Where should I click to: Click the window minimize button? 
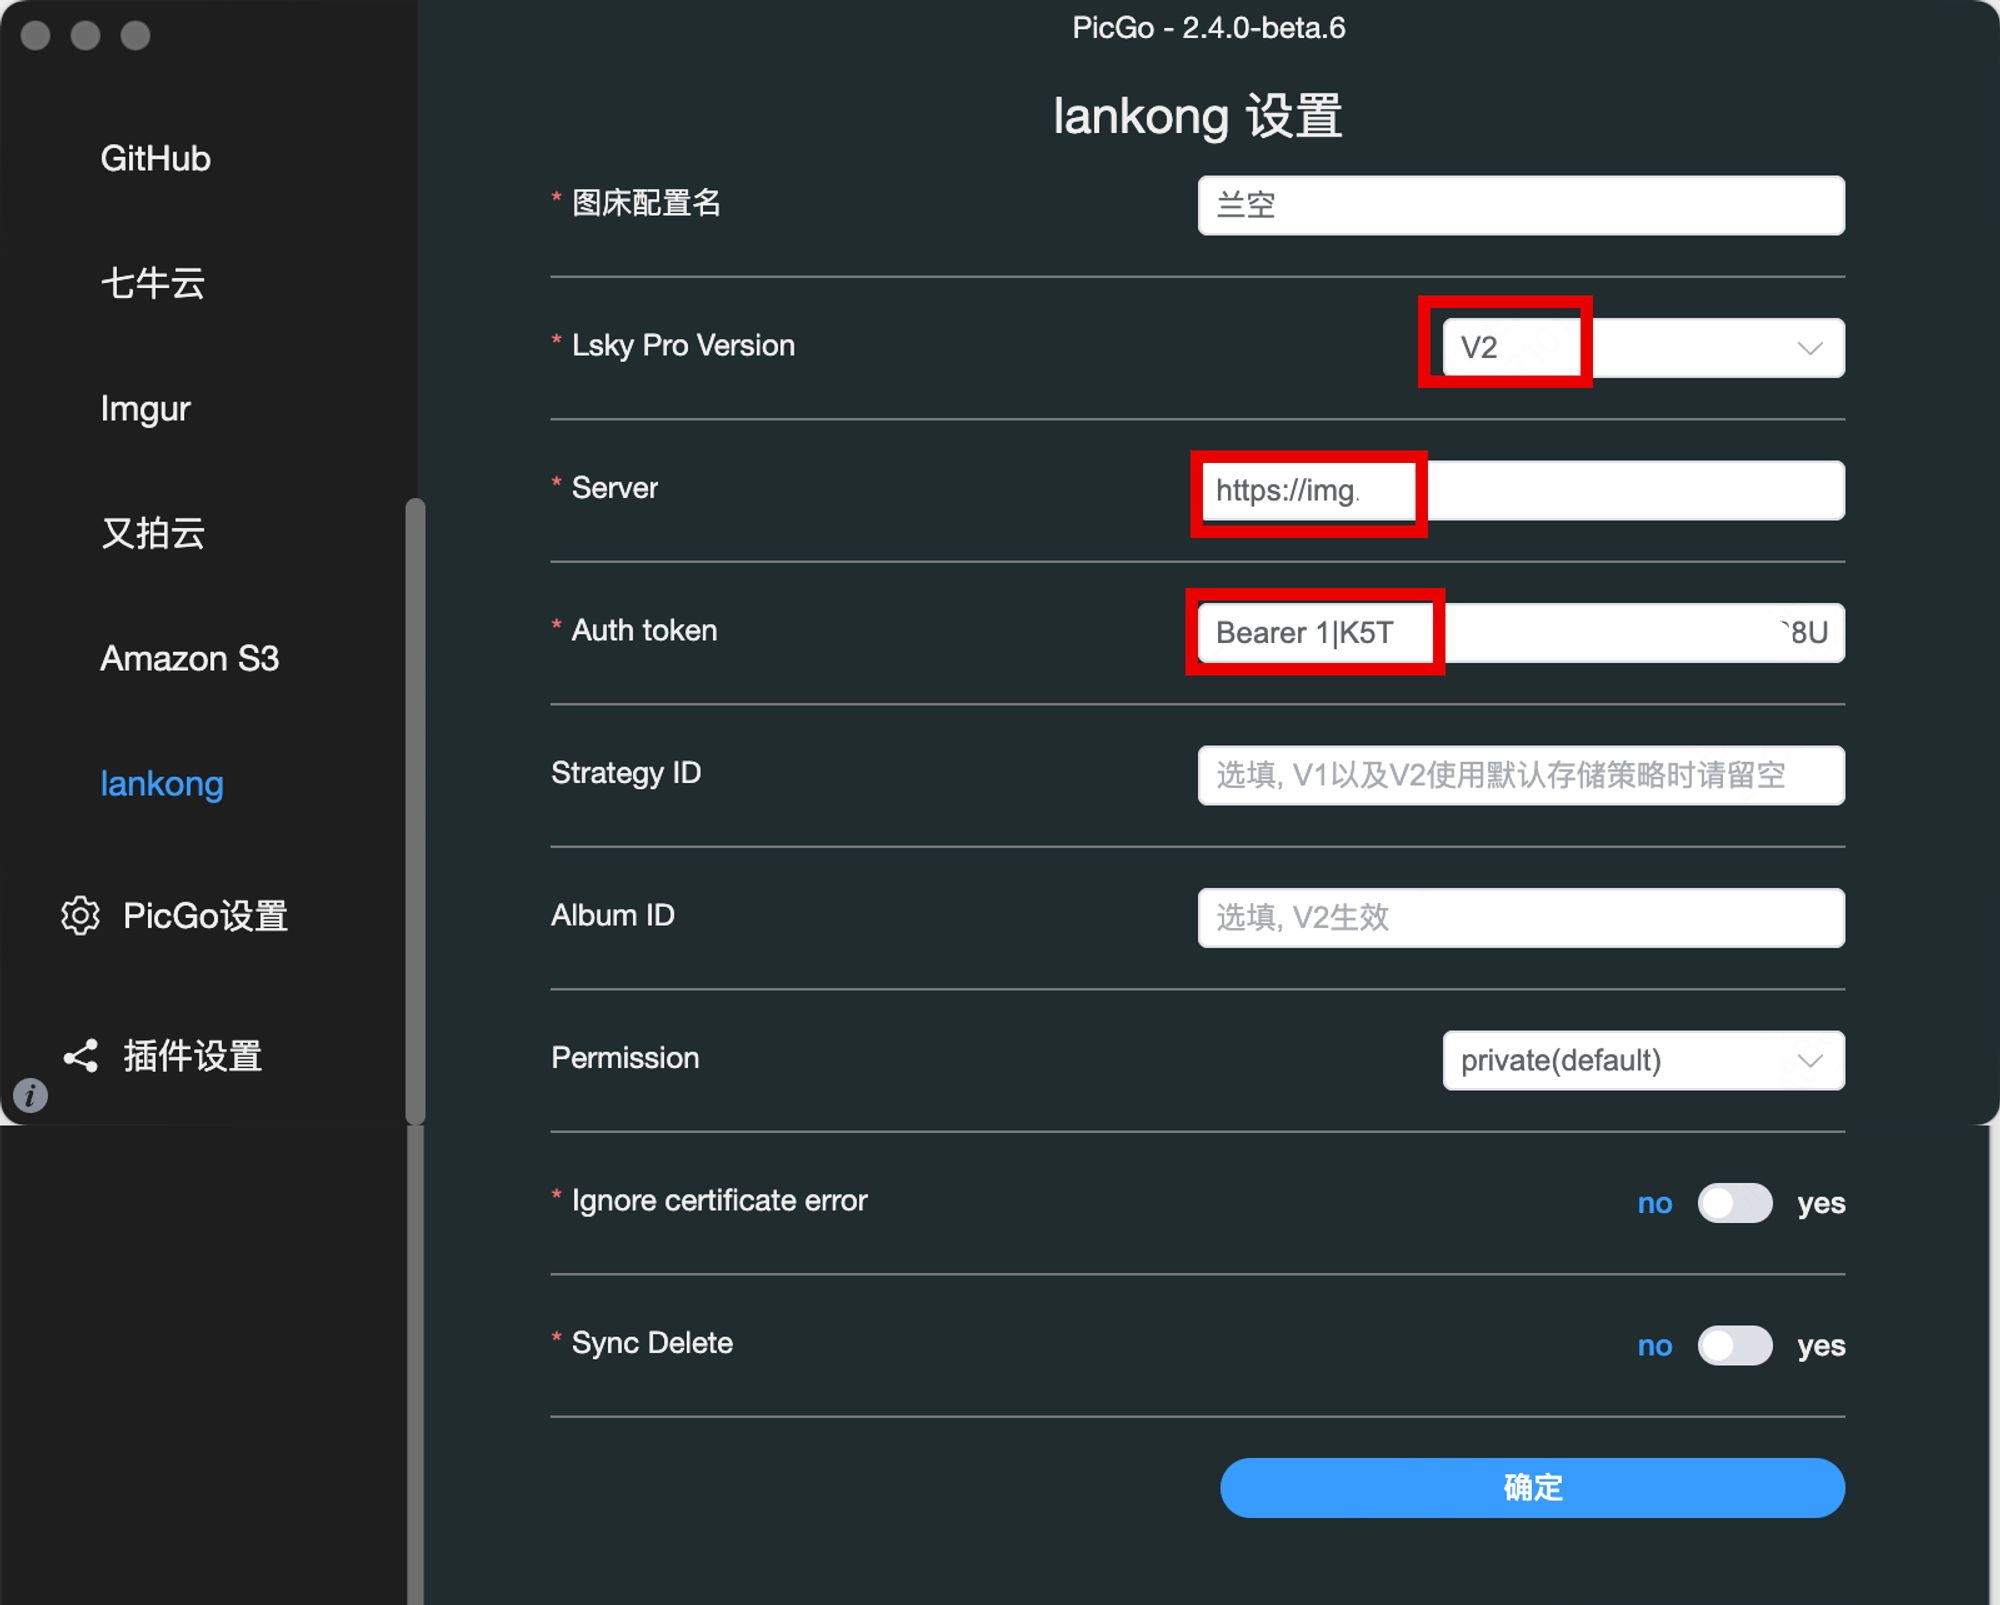(86, 36)
